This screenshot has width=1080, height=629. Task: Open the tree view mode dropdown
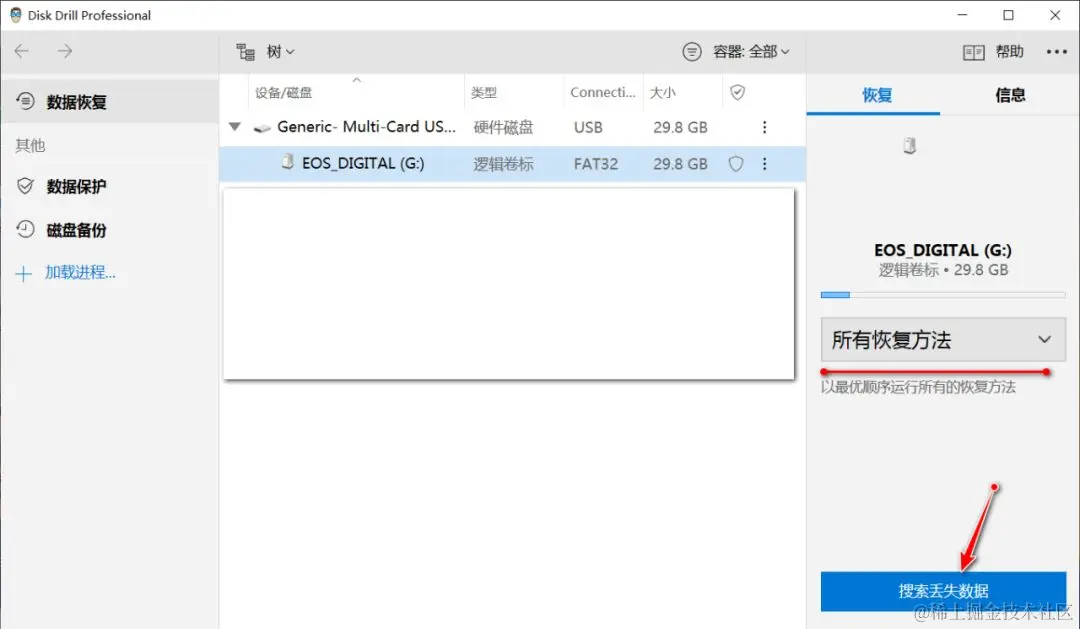(280, 52)
